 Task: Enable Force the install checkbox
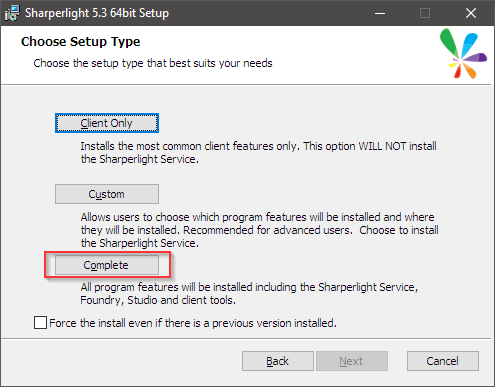coord(40,323)
